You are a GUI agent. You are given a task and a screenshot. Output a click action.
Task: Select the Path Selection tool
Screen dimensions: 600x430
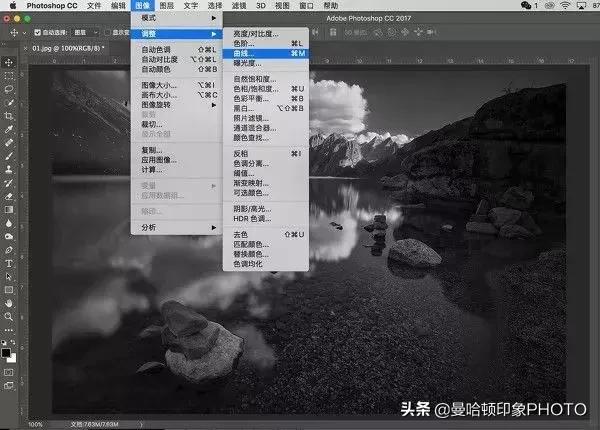tap(9, 277)
